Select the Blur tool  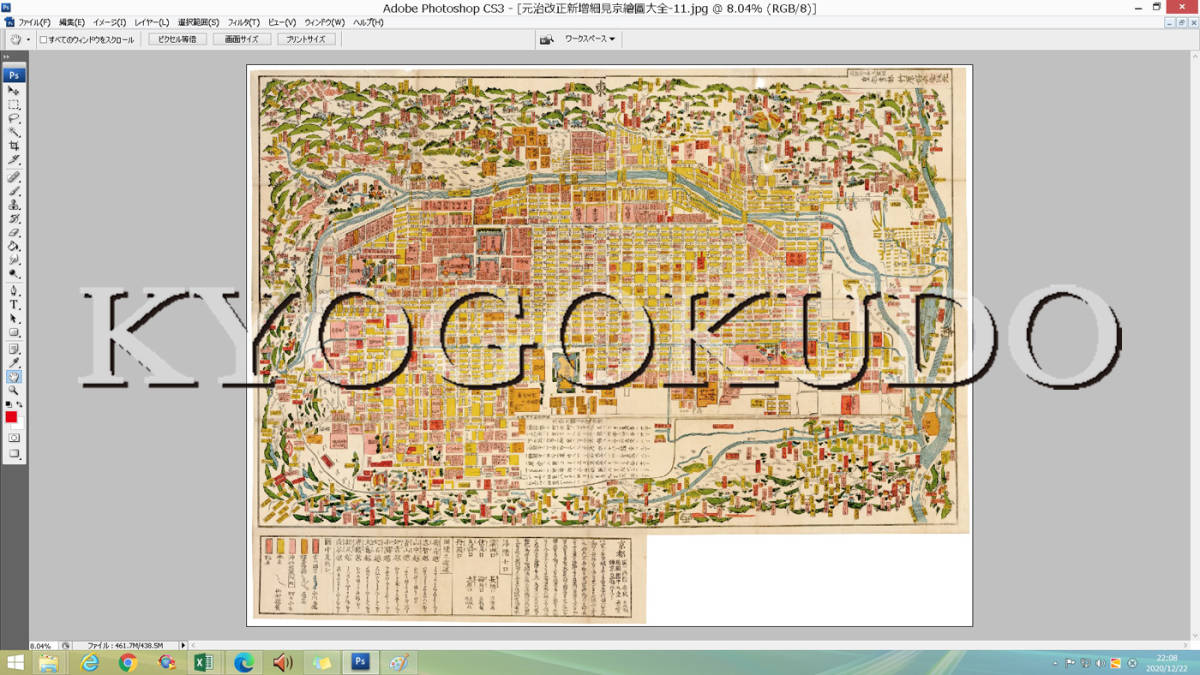tap(14, 261)
